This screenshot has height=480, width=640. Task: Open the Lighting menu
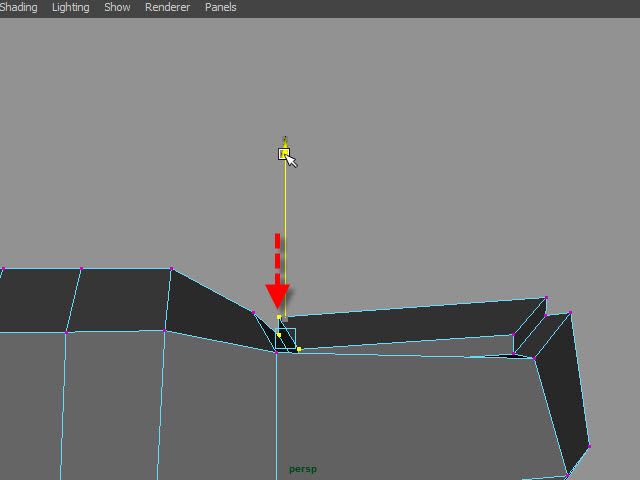point(71,7)
